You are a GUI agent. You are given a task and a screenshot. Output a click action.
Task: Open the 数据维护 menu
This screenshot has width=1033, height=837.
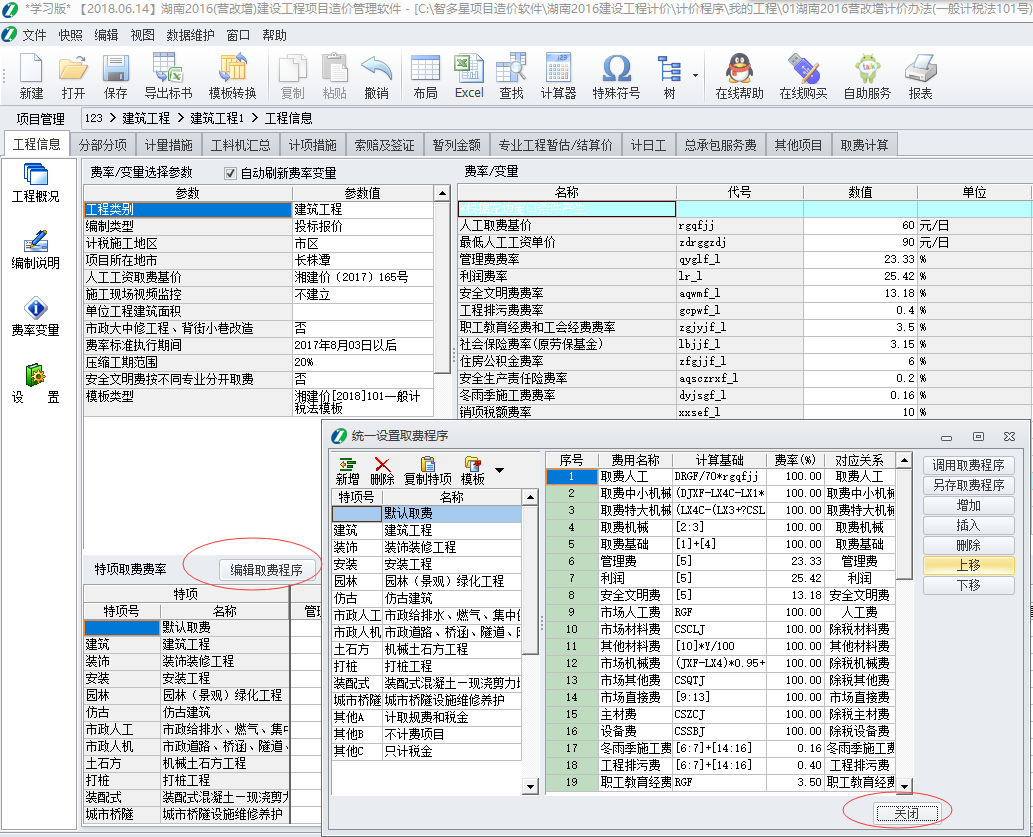pos(190,35)
